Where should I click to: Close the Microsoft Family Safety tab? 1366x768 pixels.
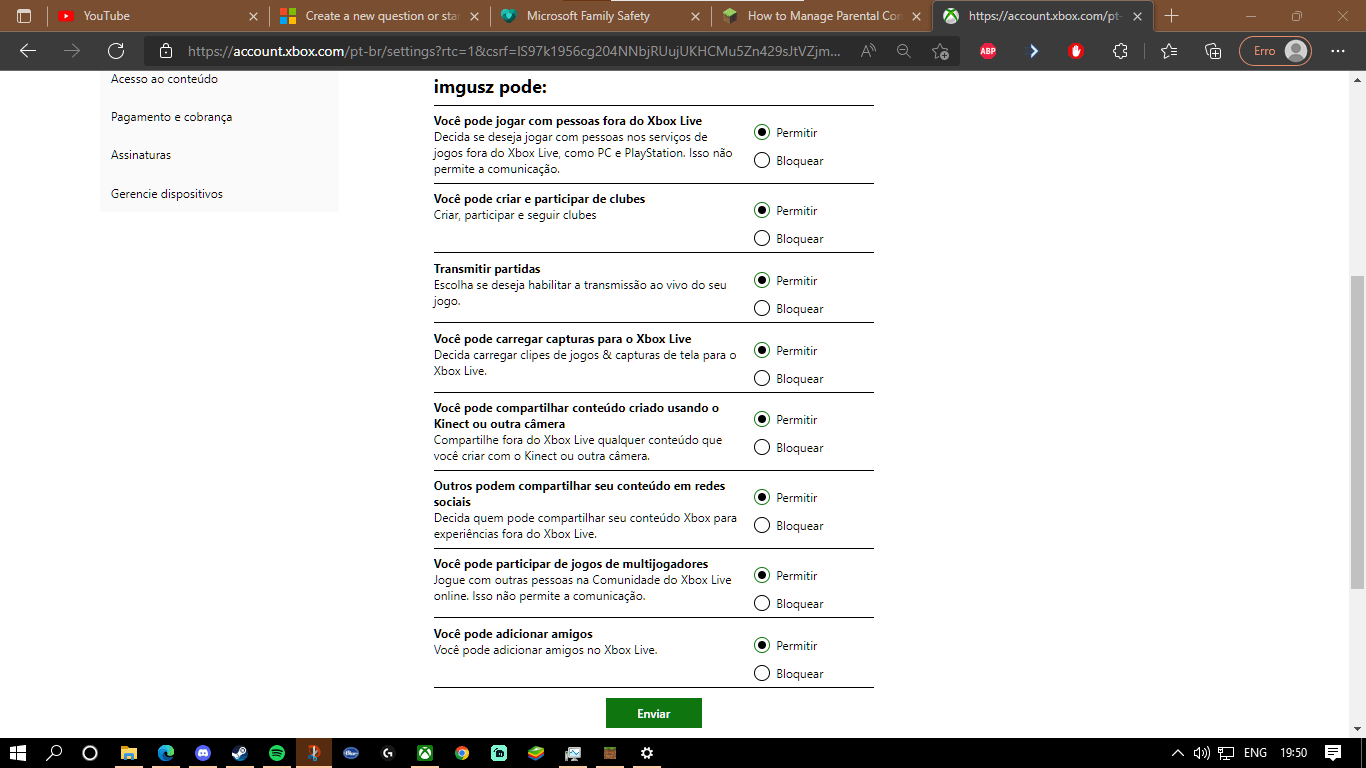pyautogui.click(x=695, y=16)
